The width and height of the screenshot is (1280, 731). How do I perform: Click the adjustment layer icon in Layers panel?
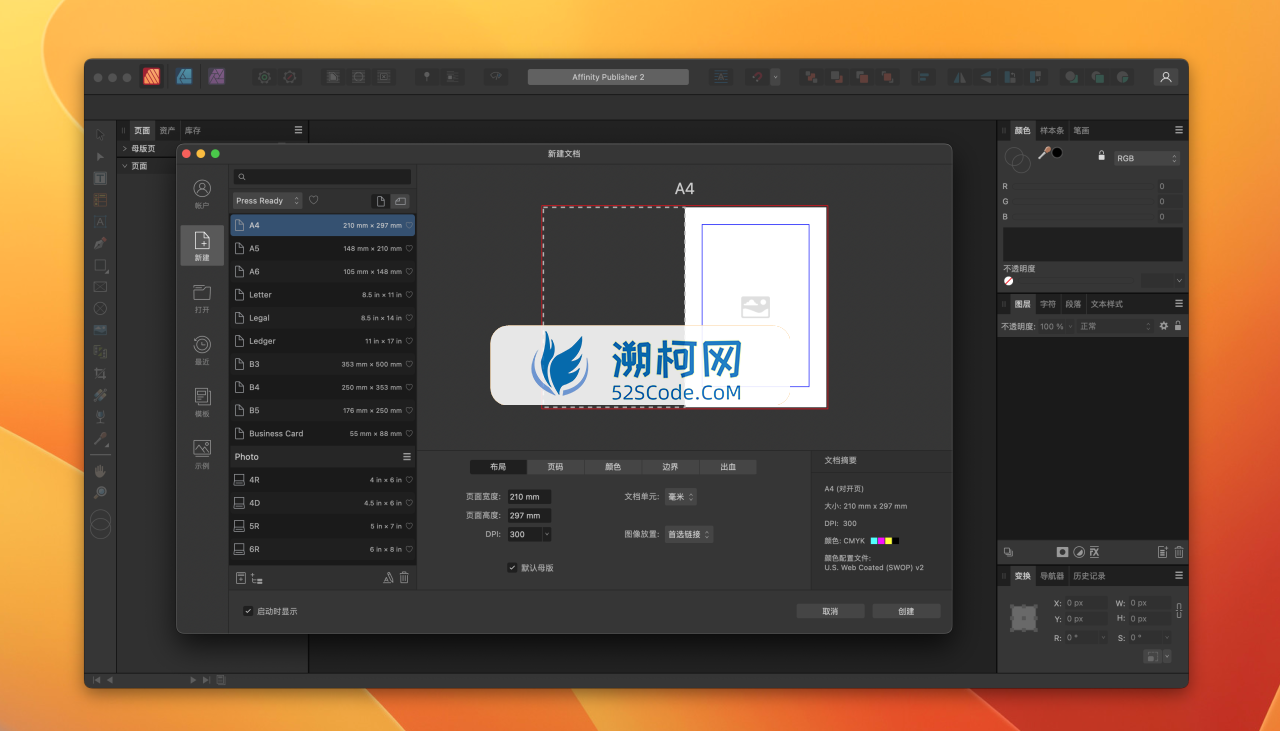(1078, 552)
